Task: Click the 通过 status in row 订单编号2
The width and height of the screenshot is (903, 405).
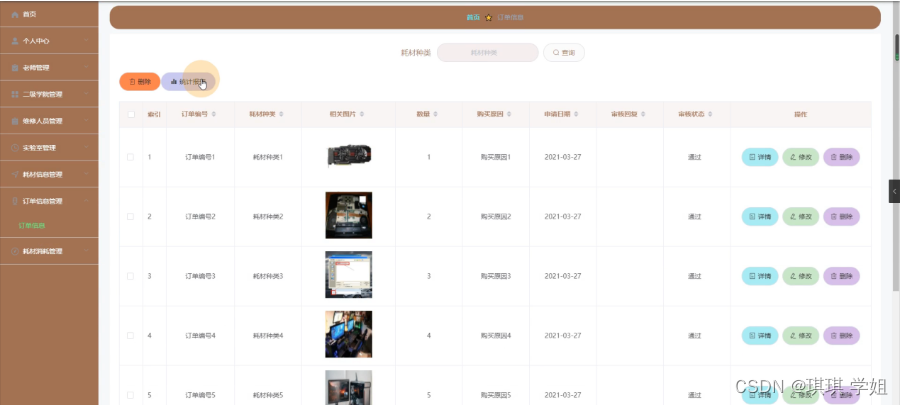Action: click(x=695, y=217)
